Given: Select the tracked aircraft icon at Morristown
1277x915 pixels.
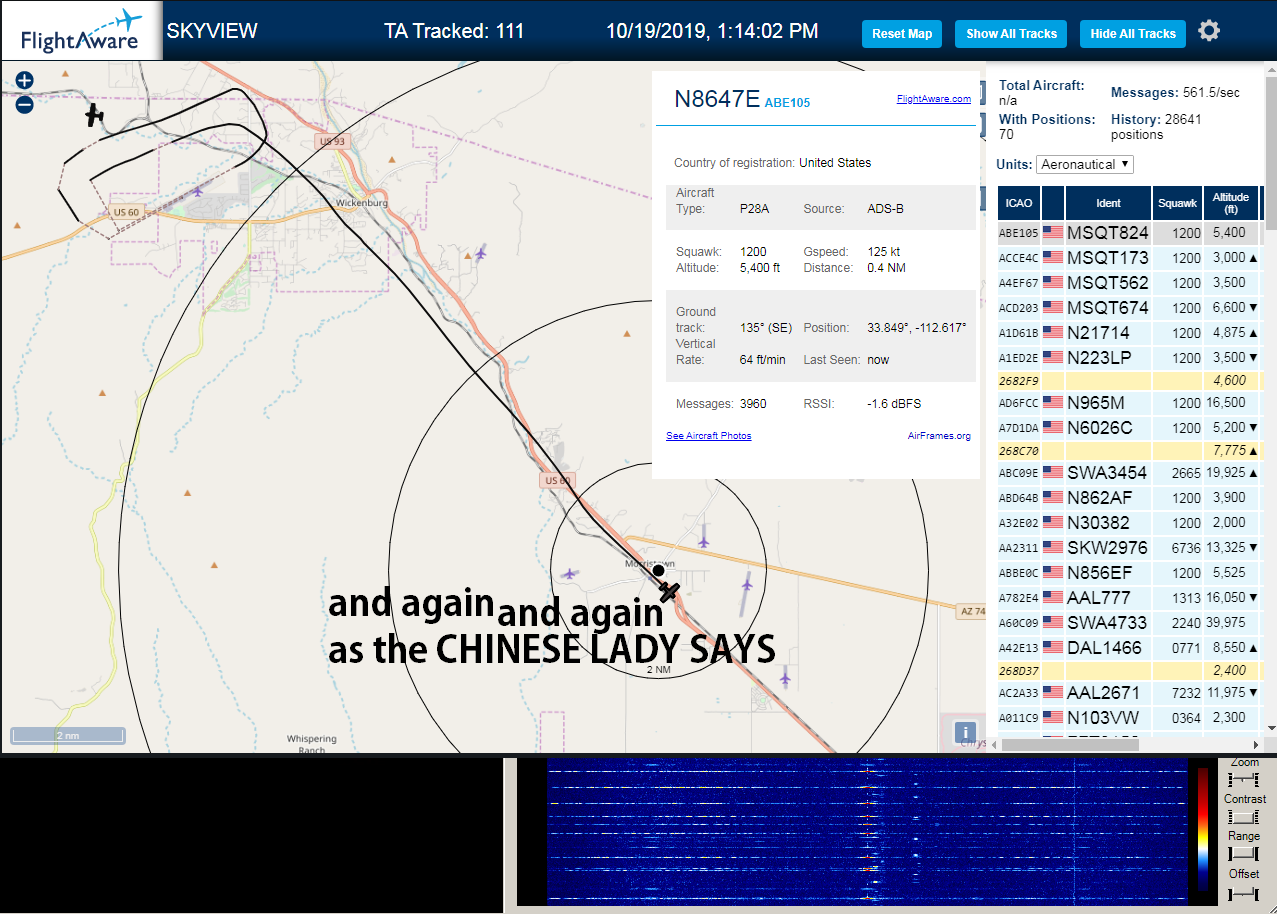Looking at the screenshot, I should coord(669,591).
